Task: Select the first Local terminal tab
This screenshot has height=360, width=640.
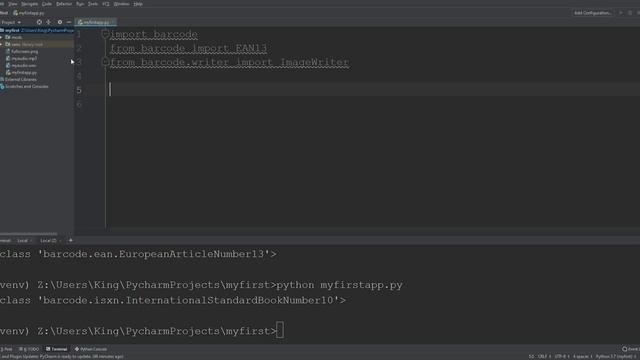Action: click(23, 240)
